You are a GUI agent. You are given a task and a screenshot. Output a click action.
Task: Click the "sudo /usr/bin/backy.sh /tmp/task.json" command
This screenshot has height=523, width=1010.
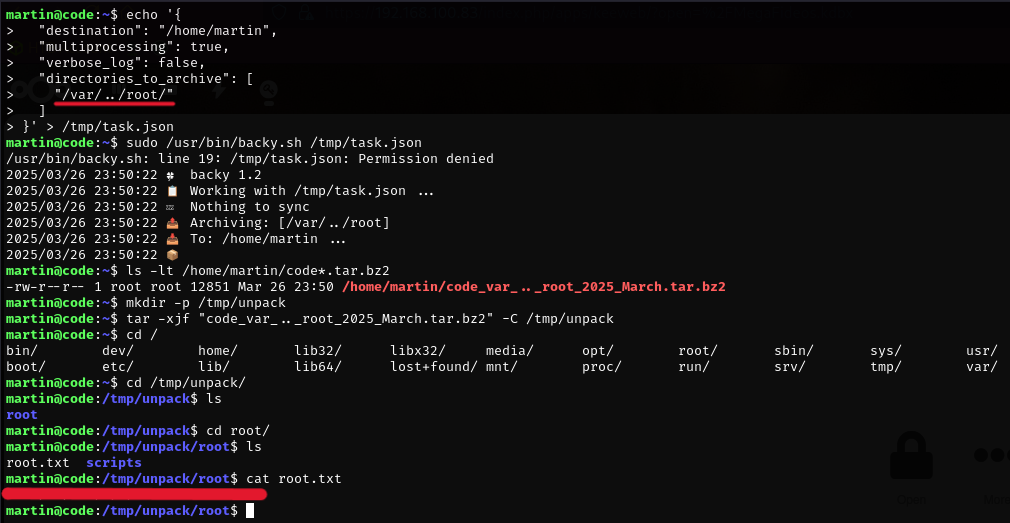(x=274, y=142)
